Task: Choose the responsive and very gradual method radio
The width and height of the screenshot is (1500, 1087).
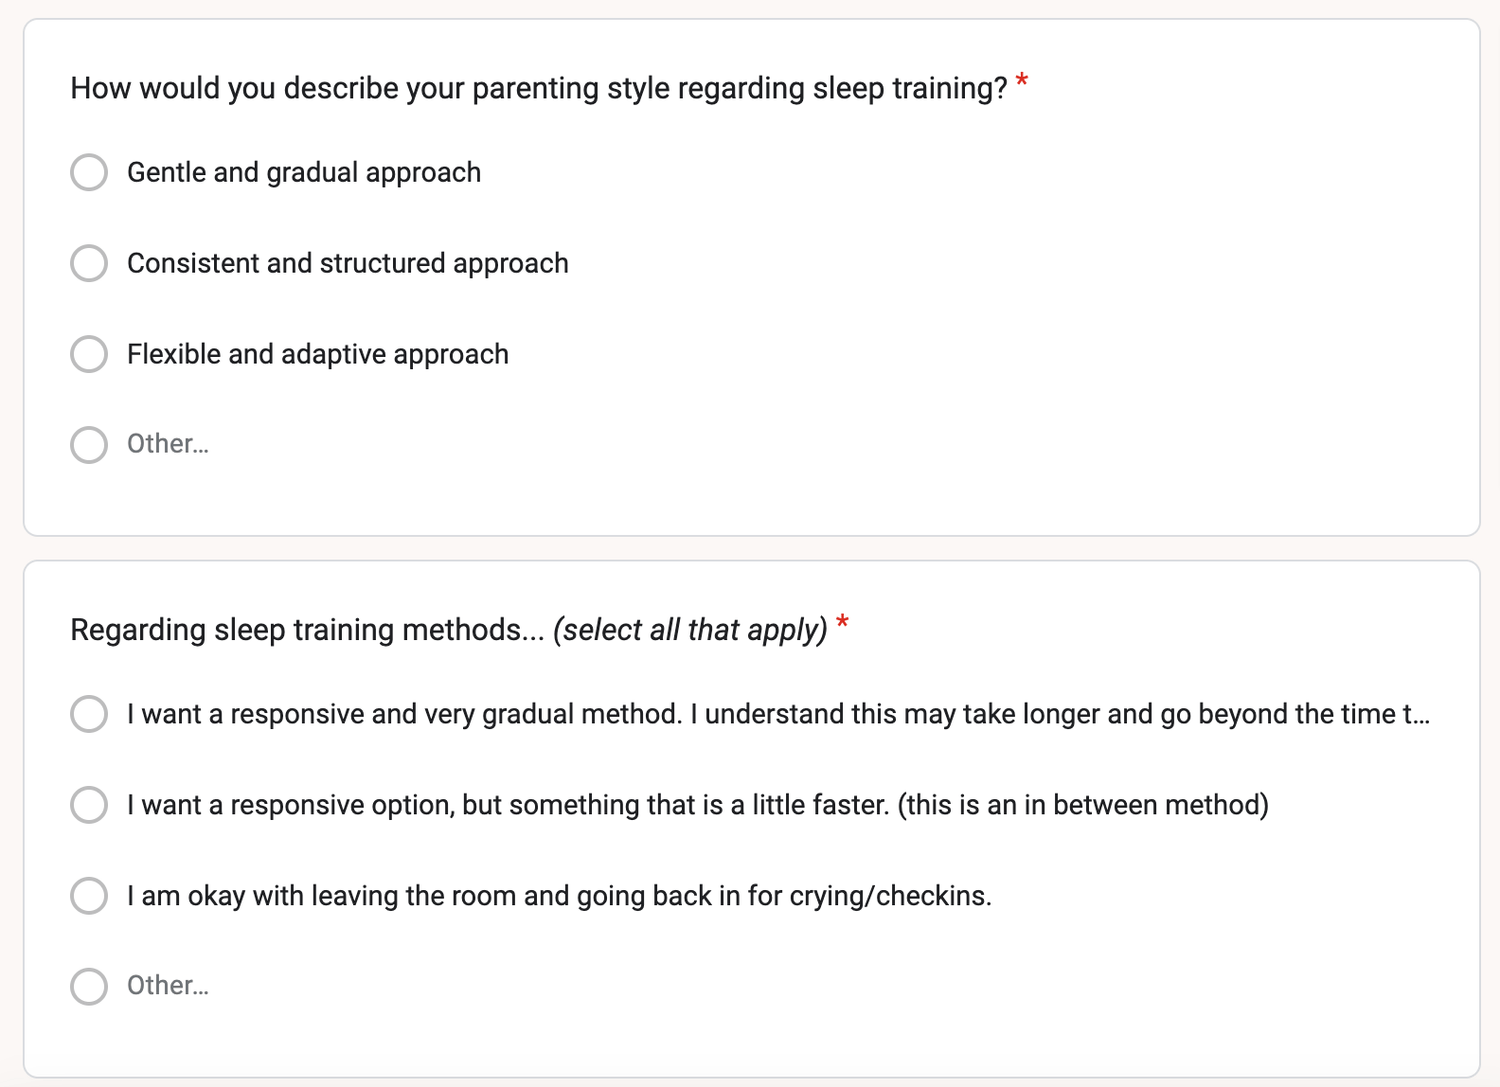Action: point(89,714)
